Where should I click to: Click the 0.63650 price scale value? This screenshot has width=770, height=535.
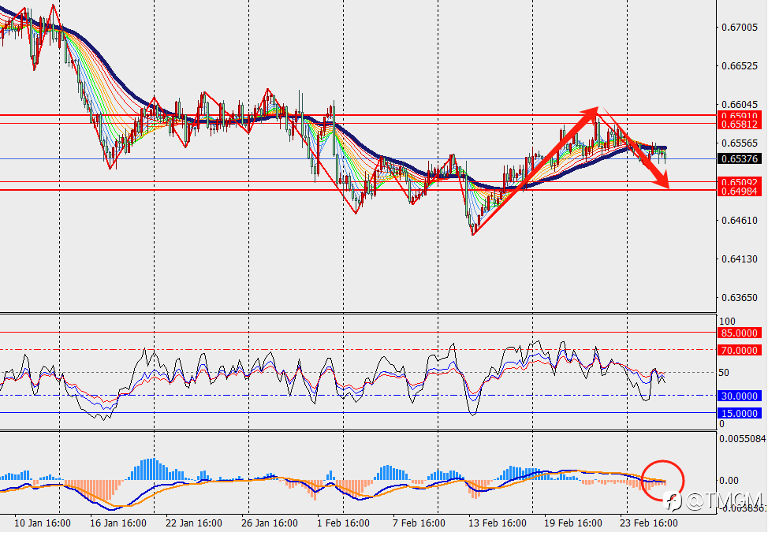(739, 298)
